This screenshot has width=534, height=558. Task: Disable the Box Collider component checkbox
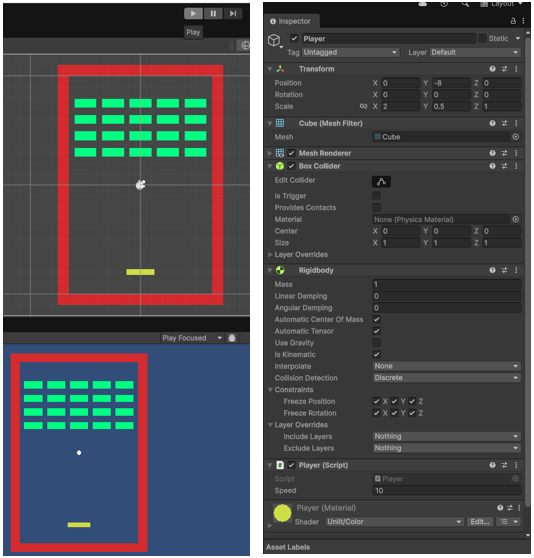[x=291, y=166]
